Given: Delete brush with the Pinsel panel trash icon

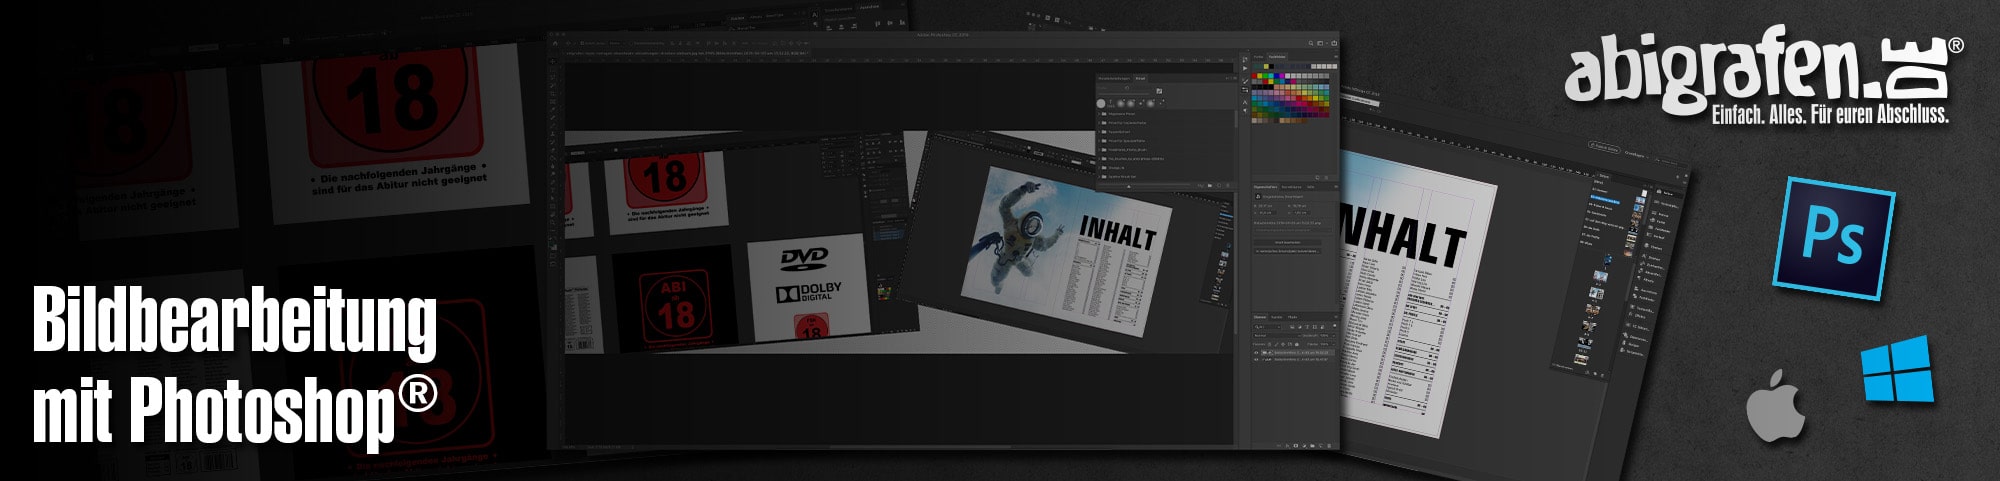Looking at the screenshot, I should click(x=1228, y=185).
